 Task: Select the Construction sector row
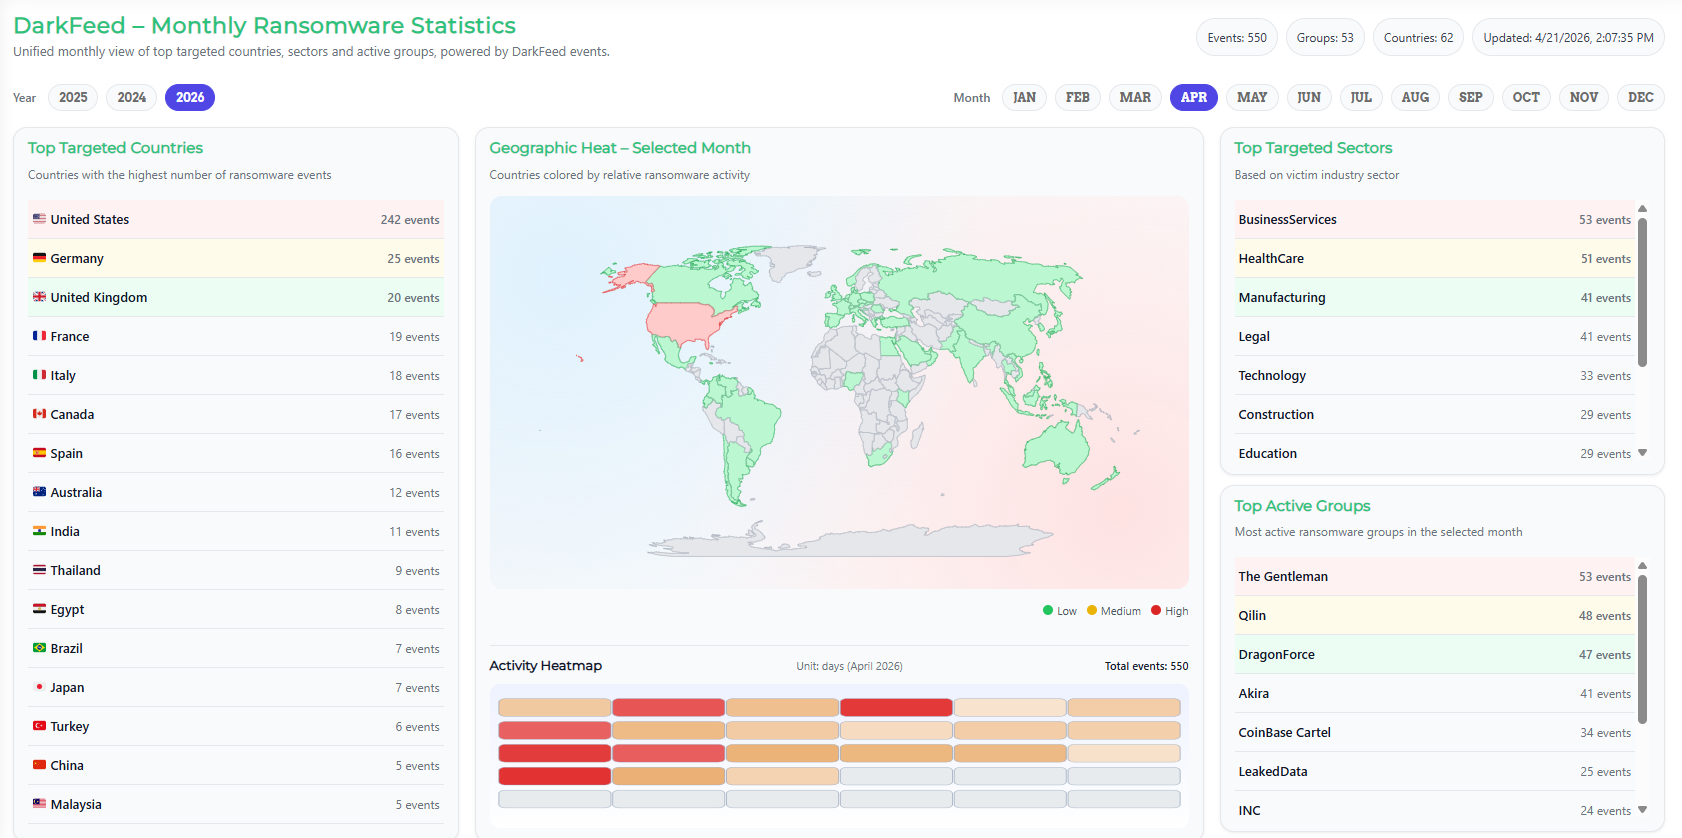coord(1434,414)
